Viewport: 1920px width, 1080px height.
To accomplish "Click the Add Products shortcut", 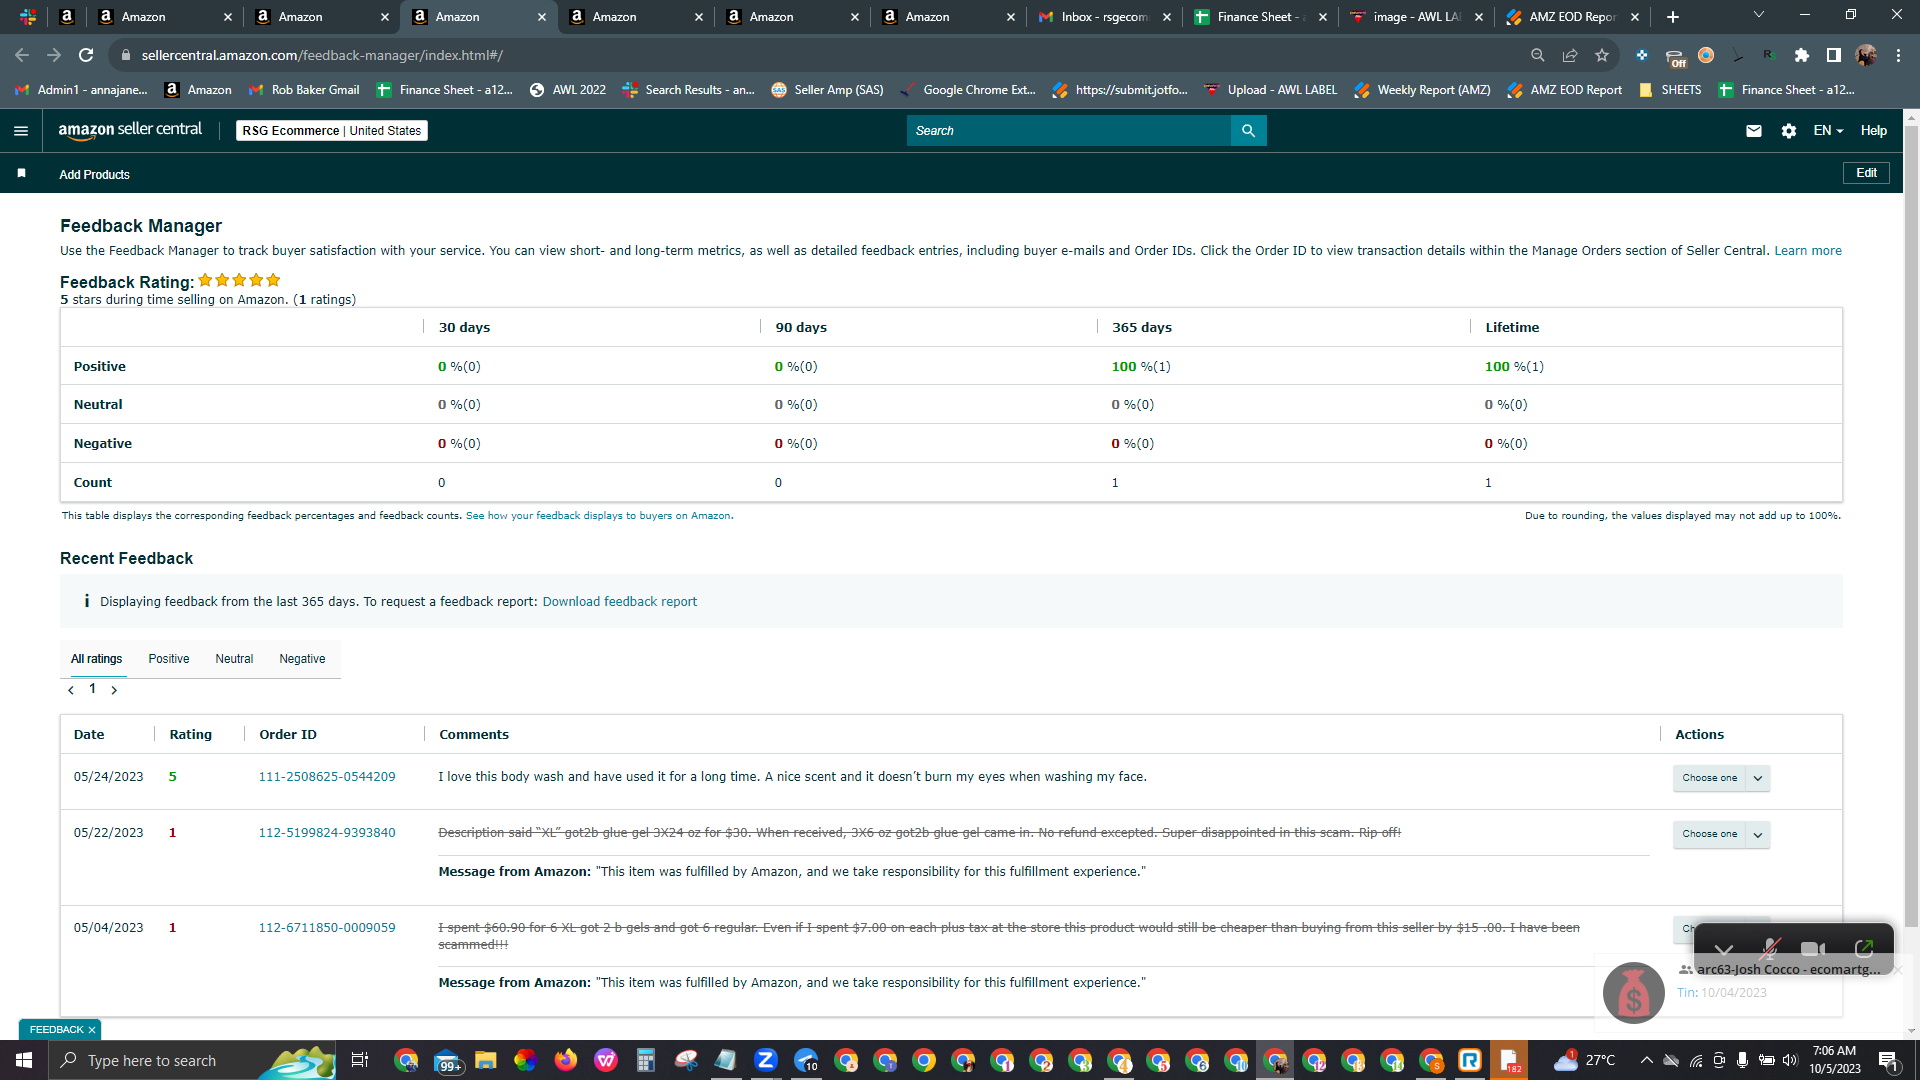I will point(94,175).
